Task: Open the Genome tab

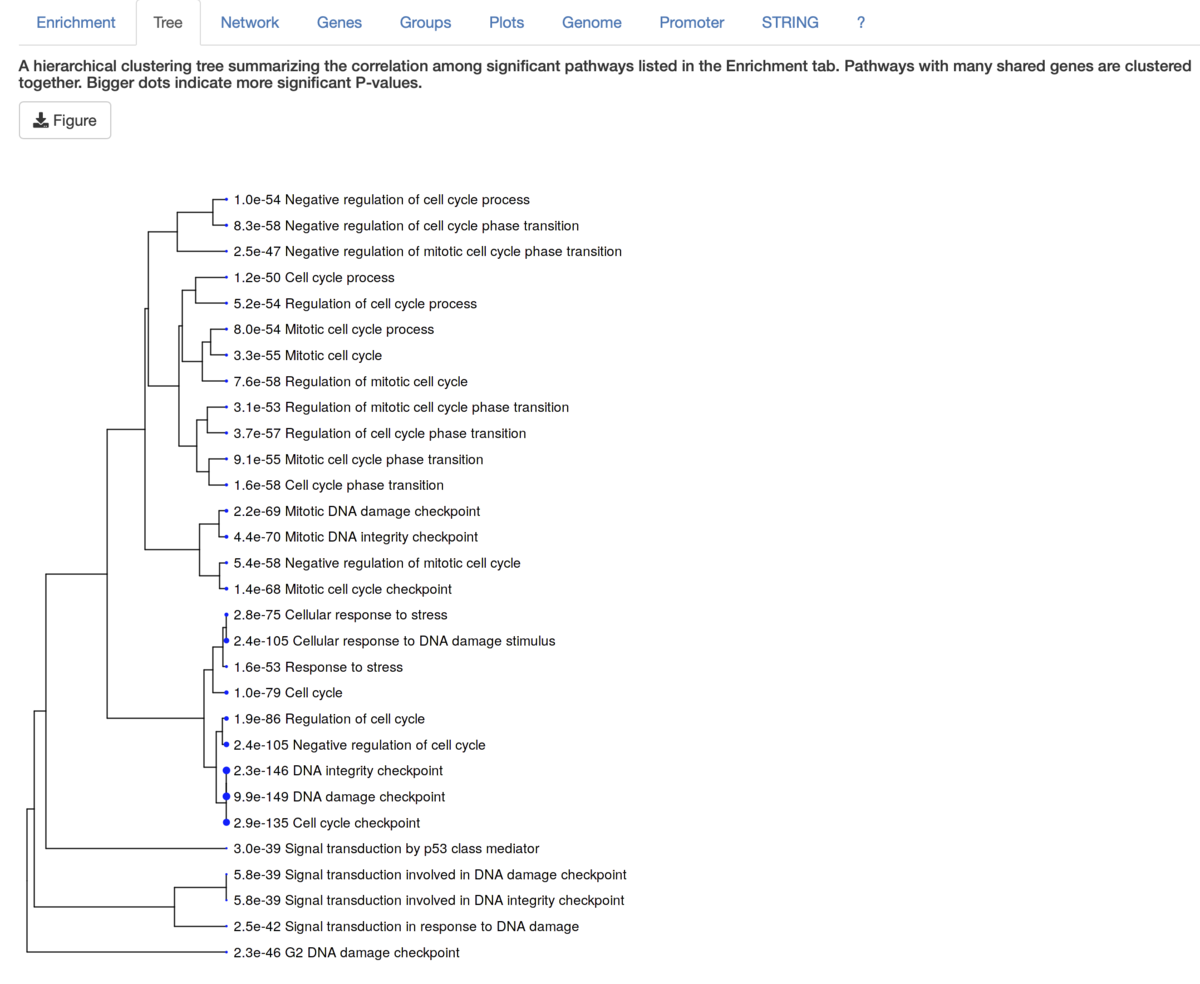Action: [592, 22]
